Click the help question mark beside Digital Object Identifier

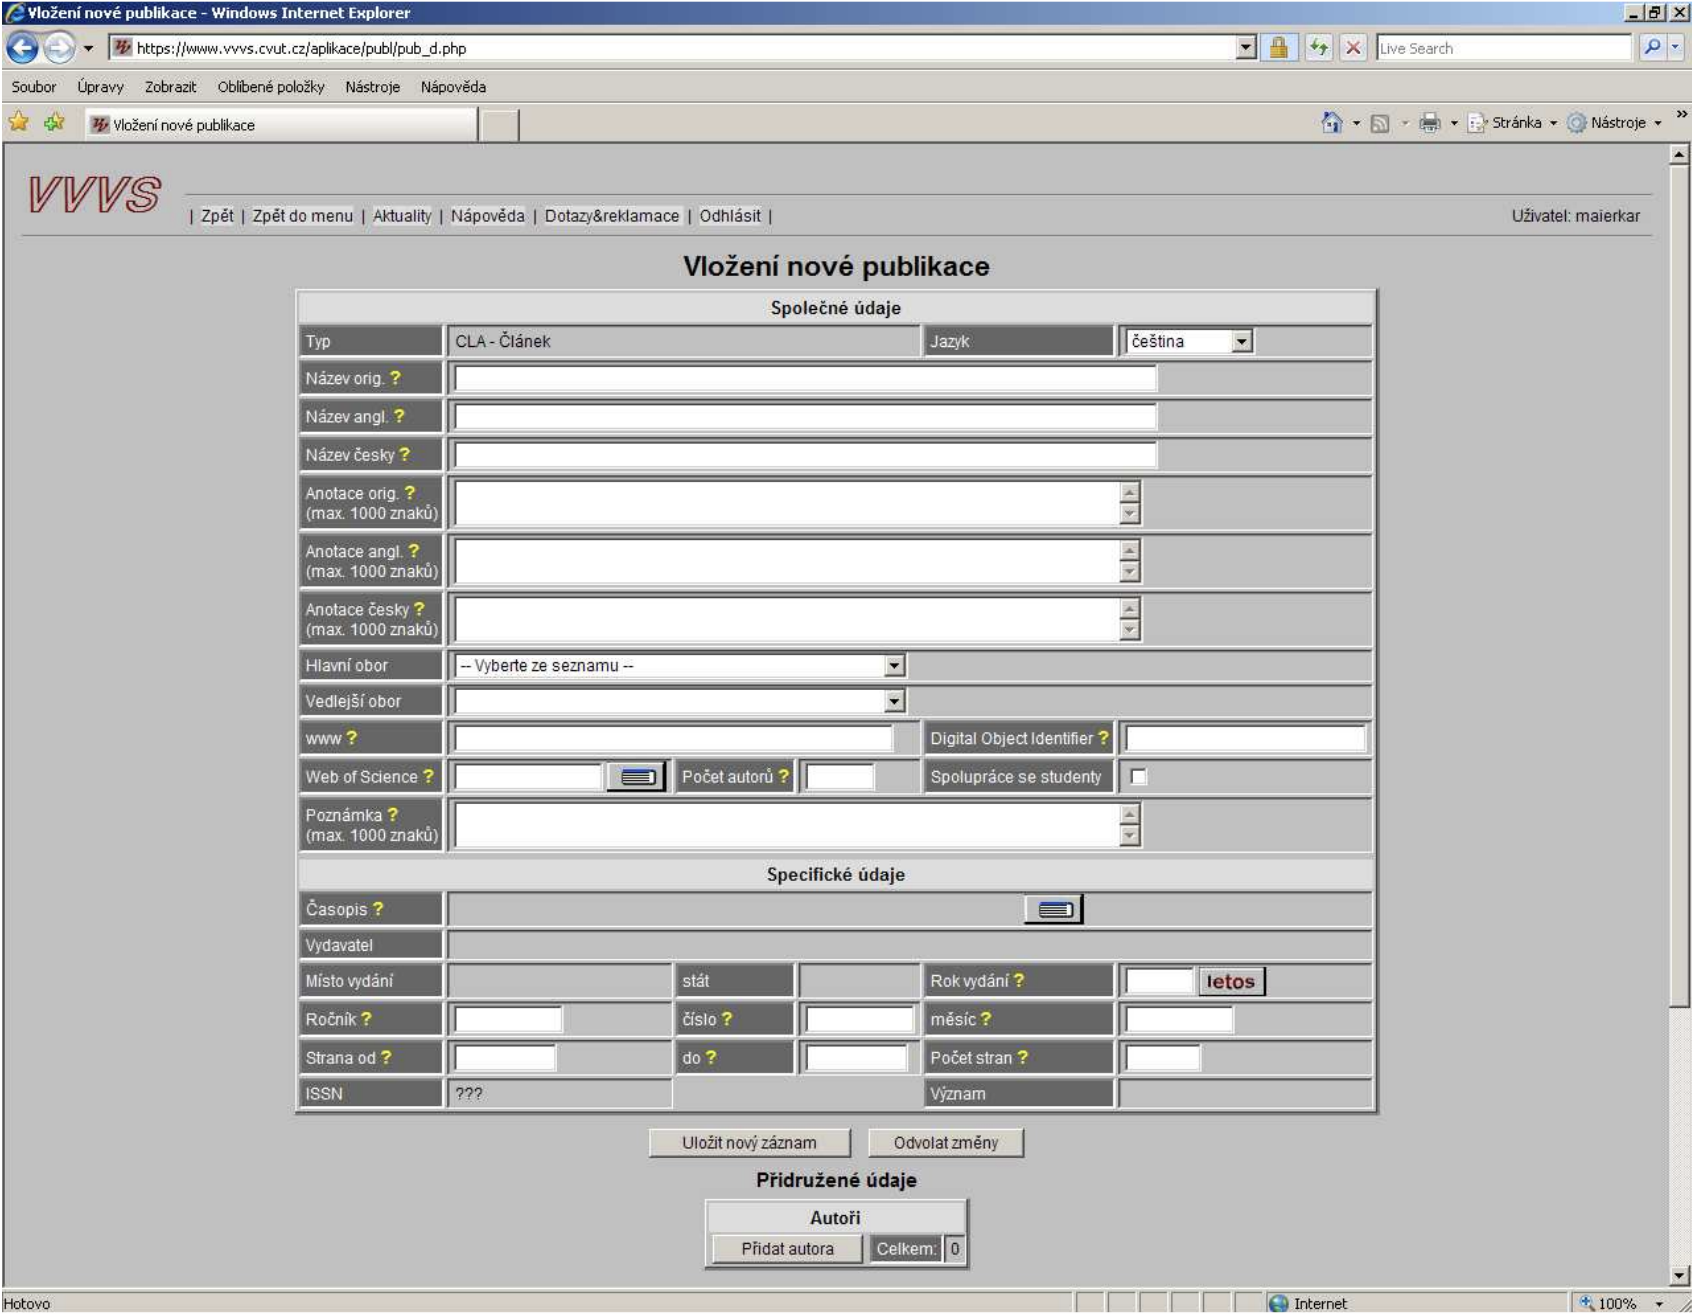tap(1103, 738)
